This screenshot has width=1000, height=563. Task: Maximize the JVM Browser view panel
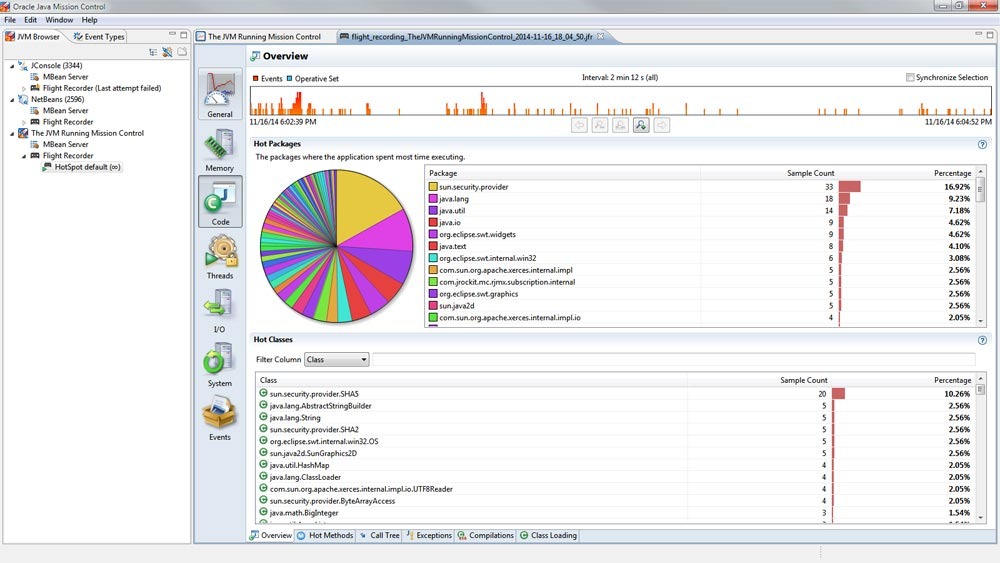(x=184, y=34)
